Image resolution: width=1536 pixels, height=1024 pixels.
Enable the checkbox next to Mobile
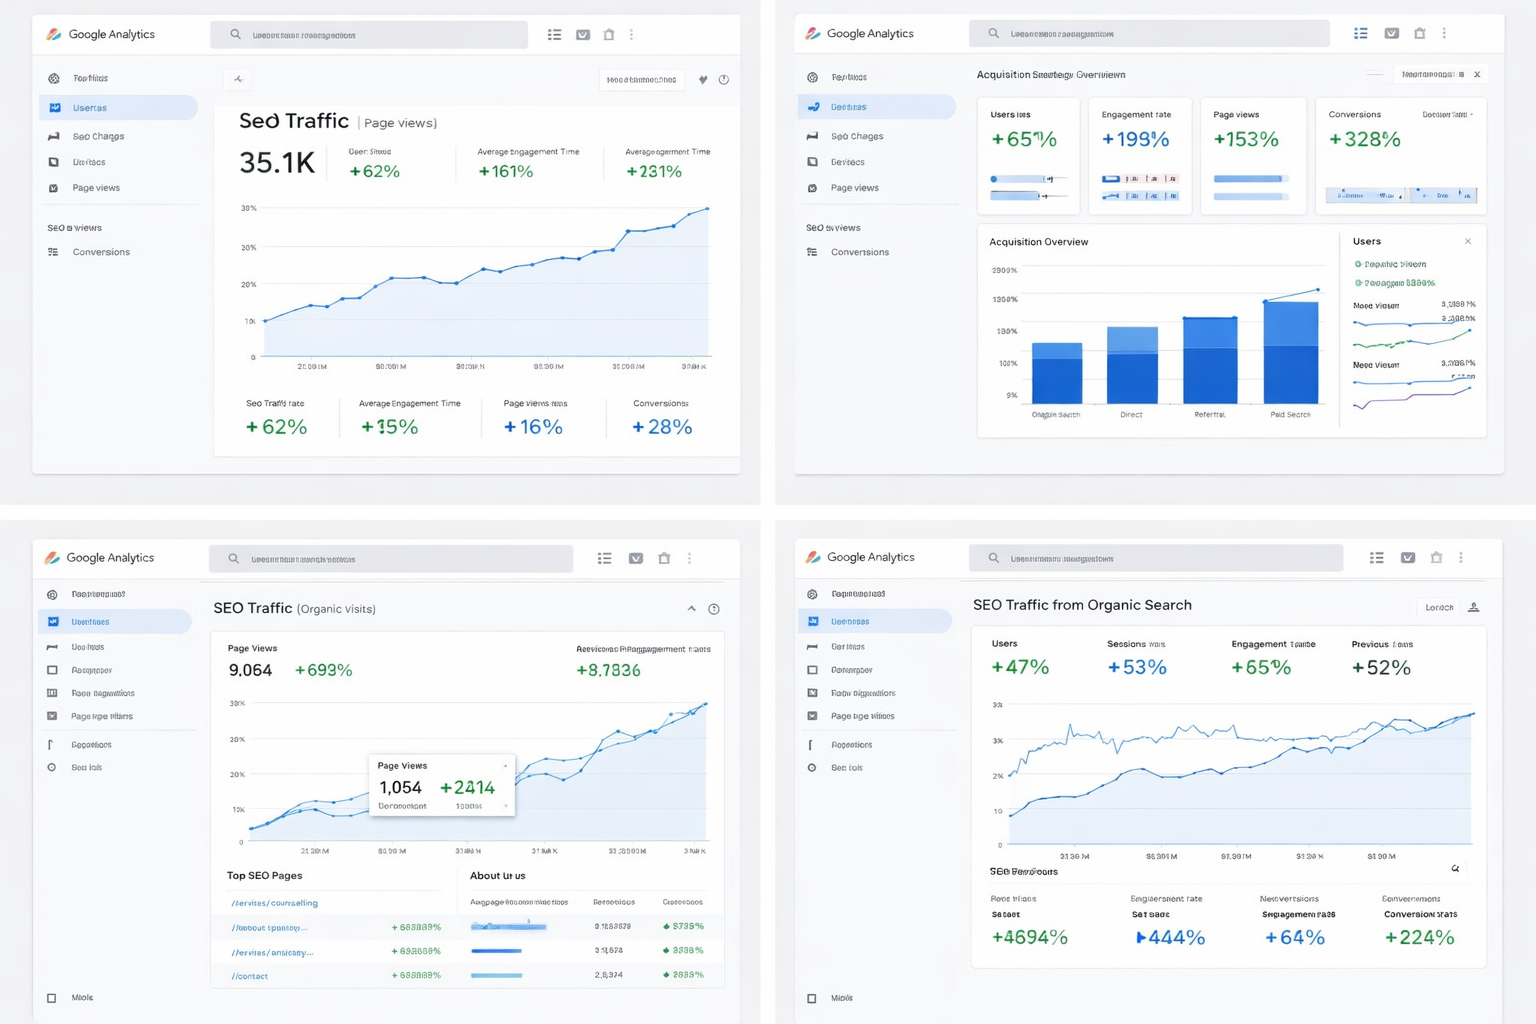pos(50,997)
